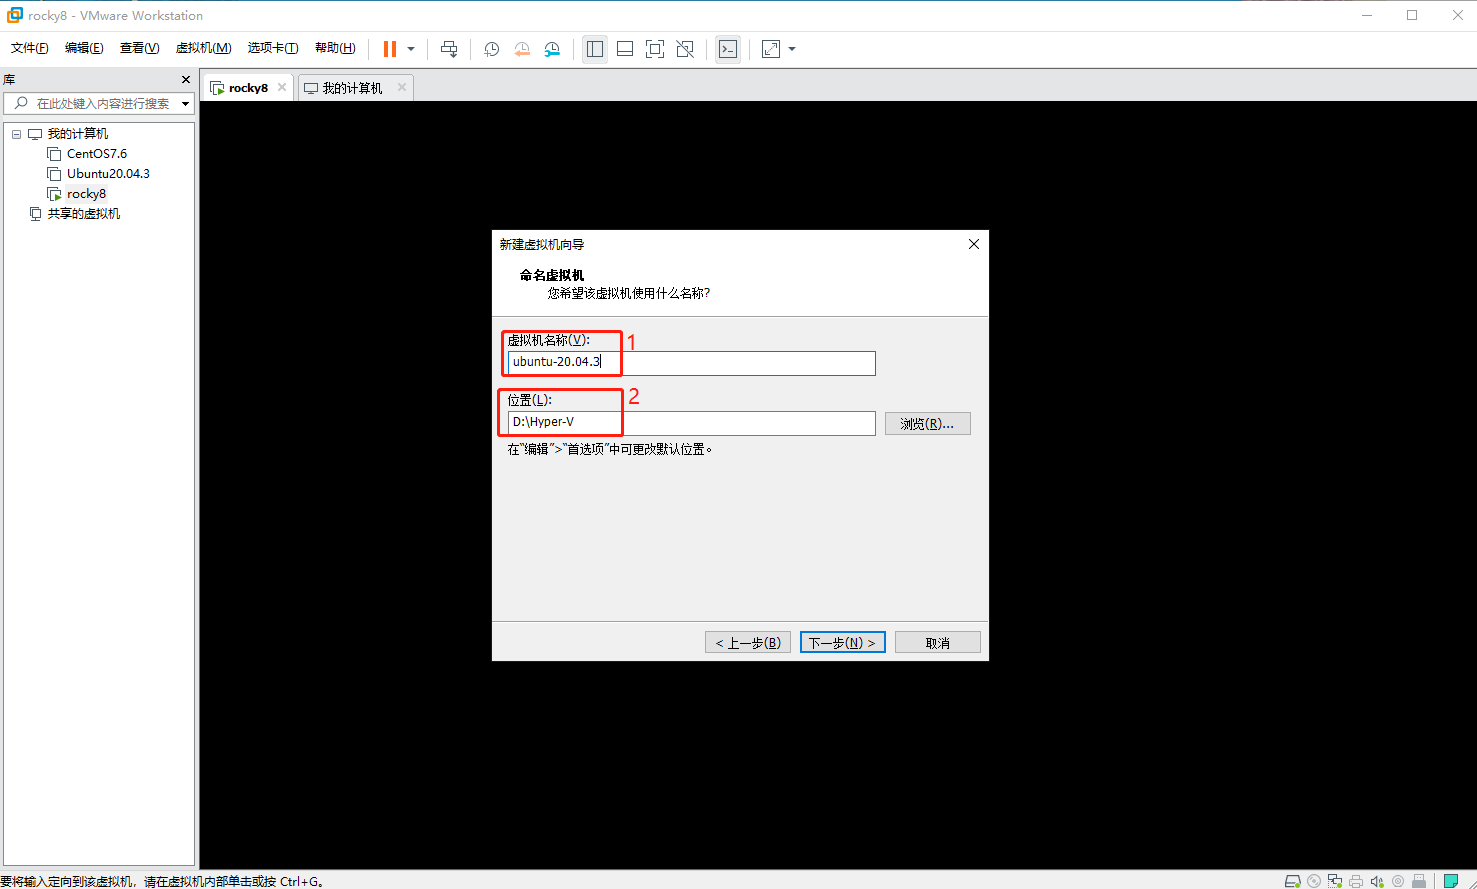Click the CentOS7.6 VM icon in library
Viewport: 1477px width, 889px height.
point(54,154)
